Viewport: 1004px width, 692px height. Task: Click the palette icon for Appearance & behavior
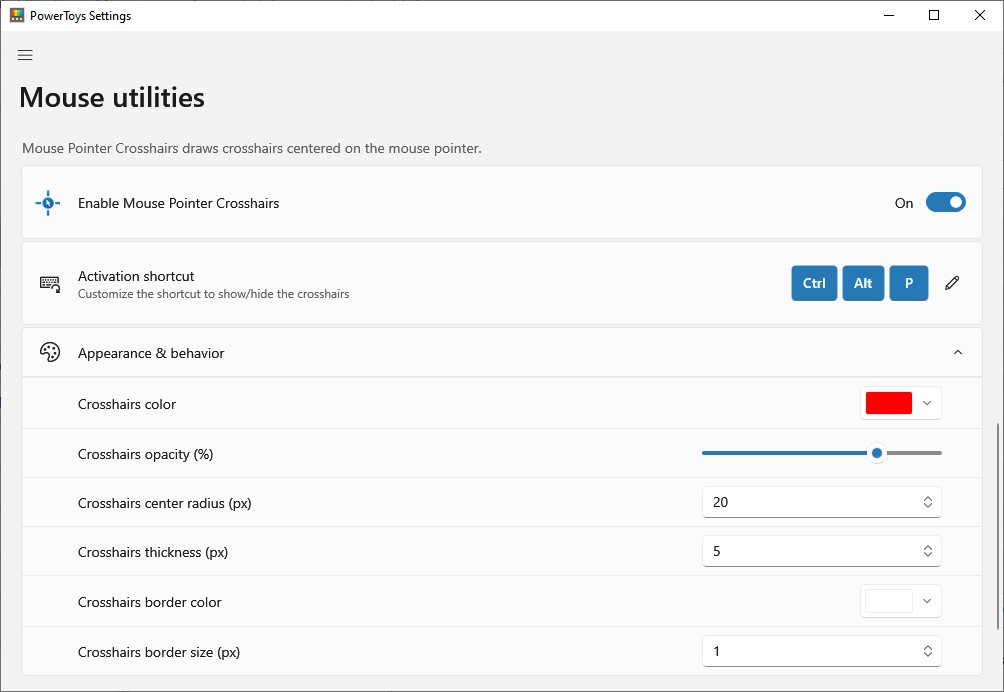click(50, 352)
